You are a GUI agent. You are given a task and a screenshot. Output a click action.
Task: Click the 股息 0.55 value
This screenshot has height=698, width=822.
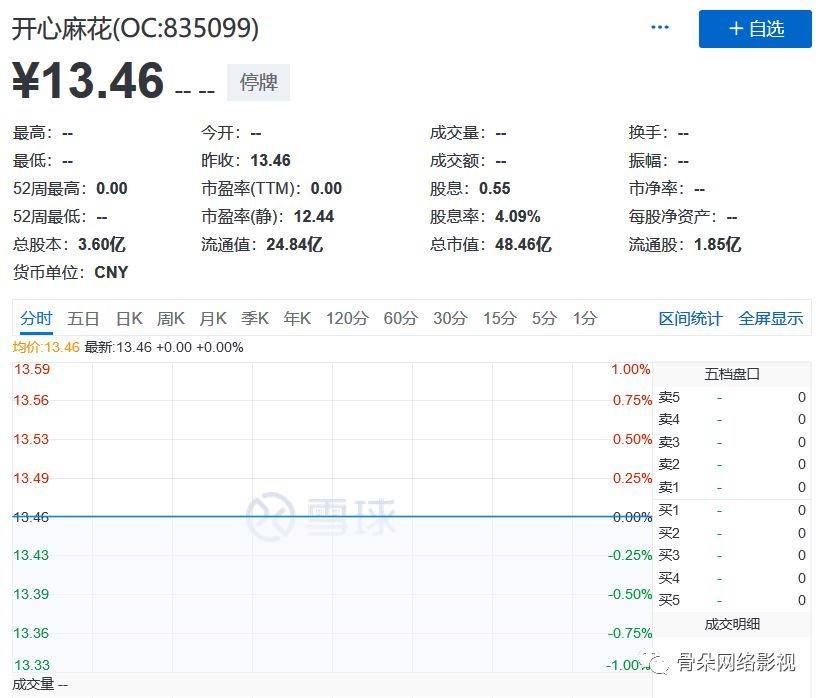(x=494, y=188)
